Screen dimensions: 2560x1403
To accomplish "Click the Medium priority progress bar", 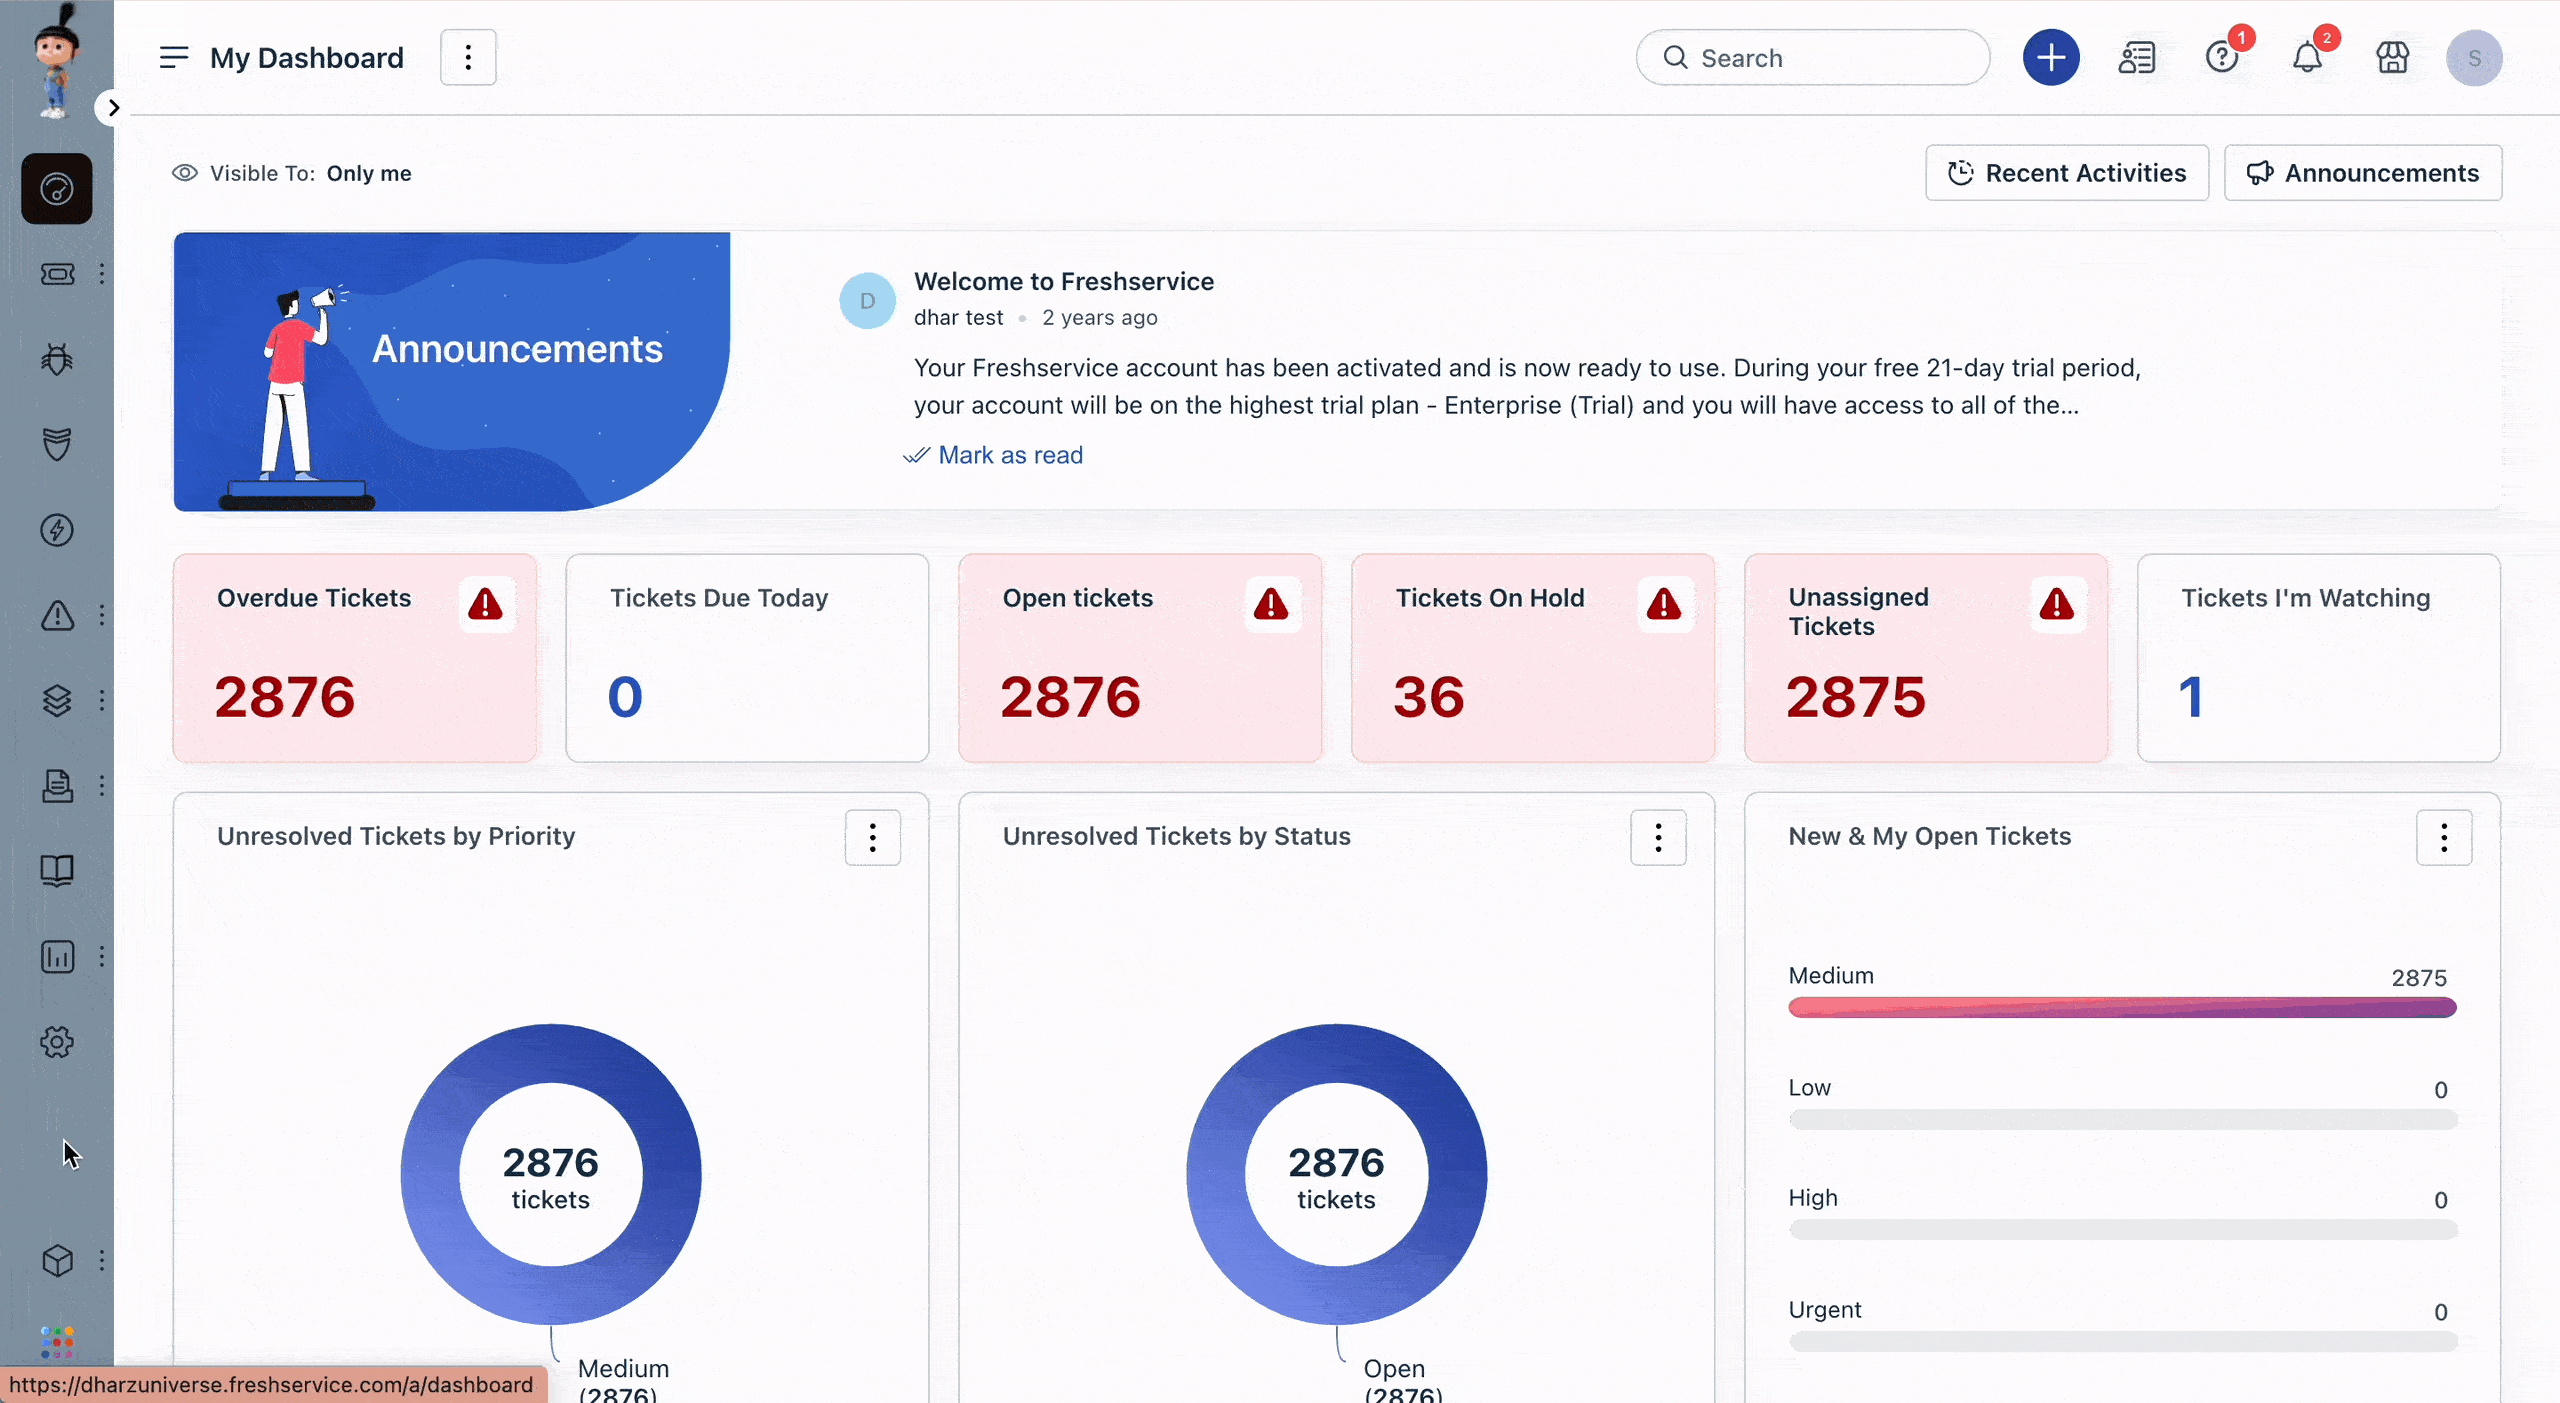I will click(x=2122, y=1007).
